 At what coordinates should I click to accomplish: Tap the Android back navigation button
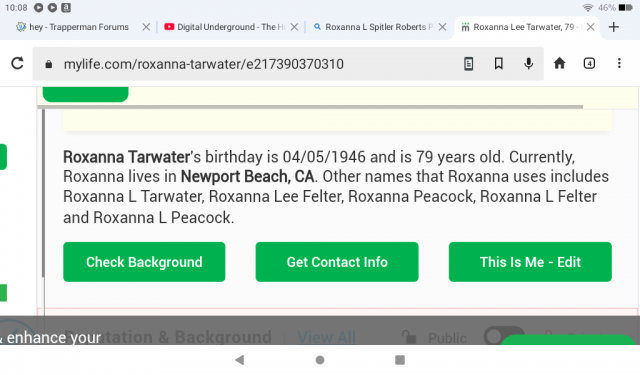click(x=240, y=360)
